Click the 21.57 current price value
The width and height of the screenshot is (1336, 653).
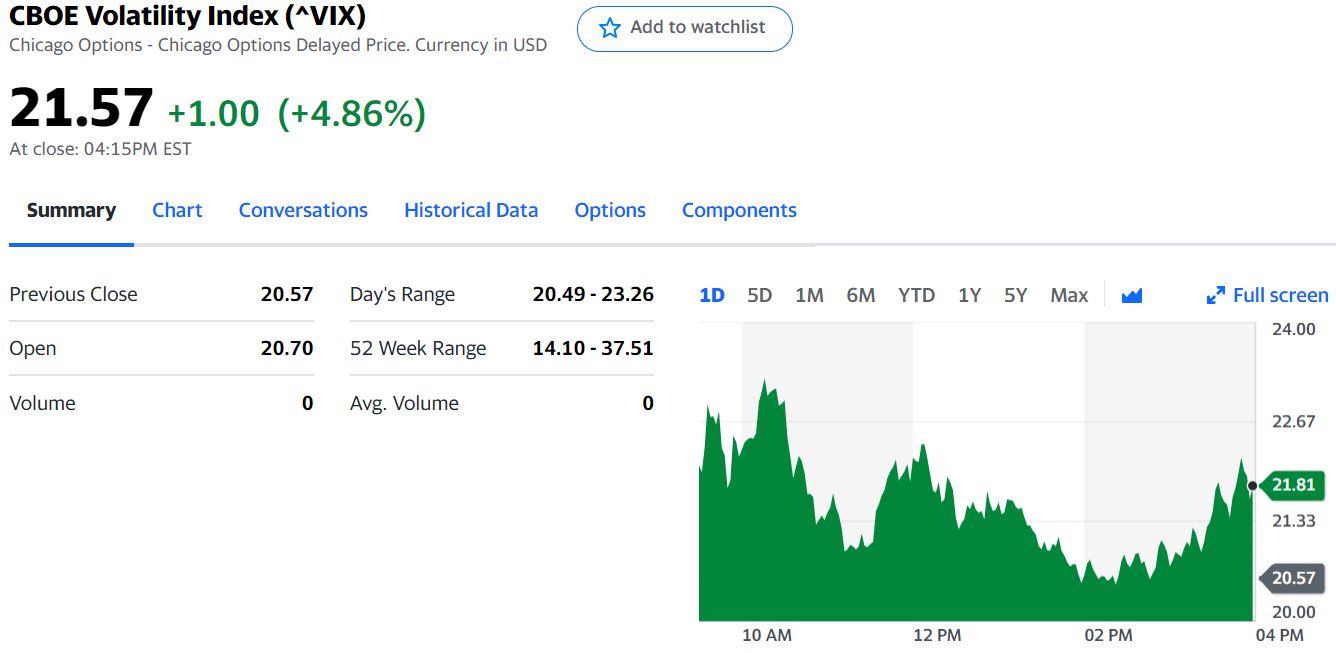[82, 108]
